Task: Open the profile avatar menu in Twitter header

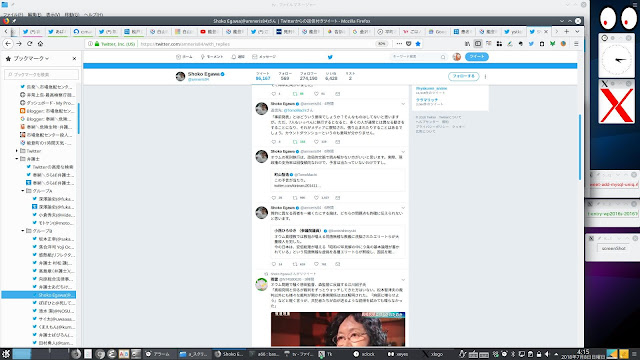Action: (457, 57)
